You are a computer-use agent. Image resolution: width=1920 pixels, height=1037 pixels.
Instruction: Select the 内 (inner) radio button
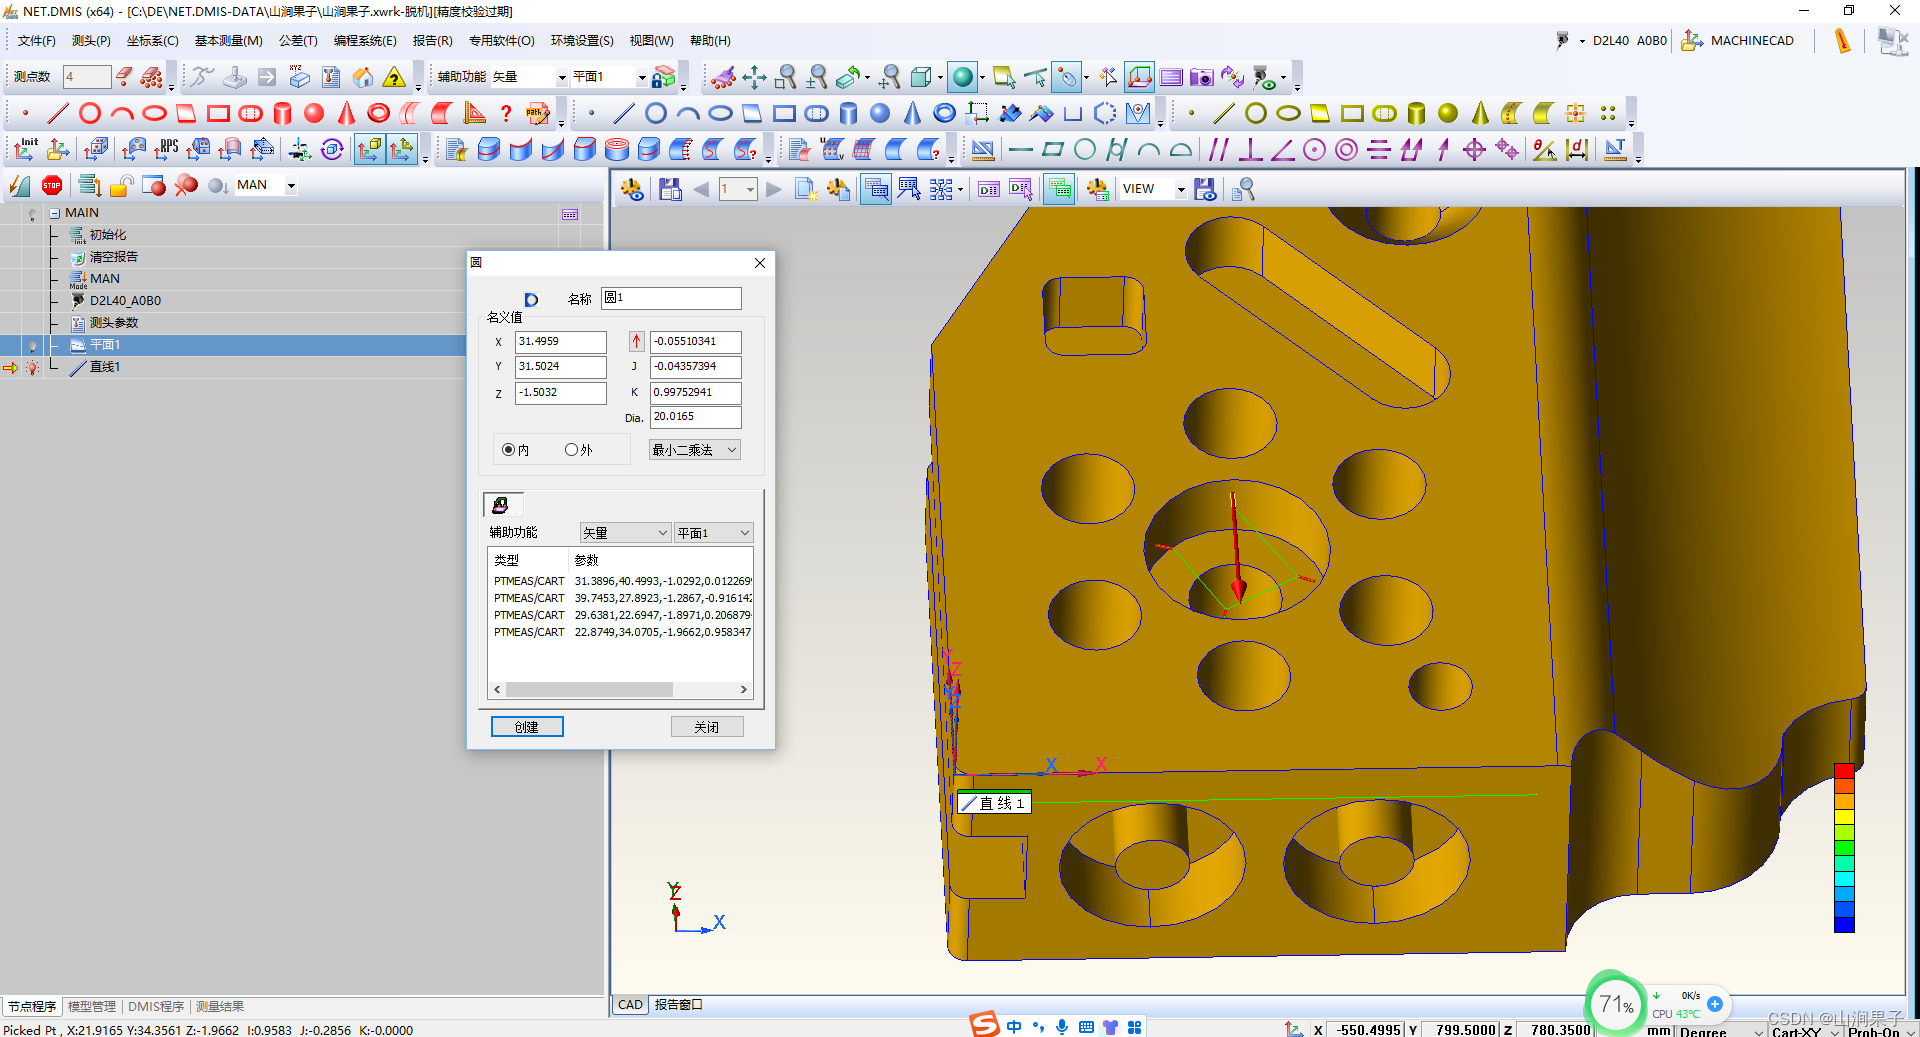[x=508, y=450]
